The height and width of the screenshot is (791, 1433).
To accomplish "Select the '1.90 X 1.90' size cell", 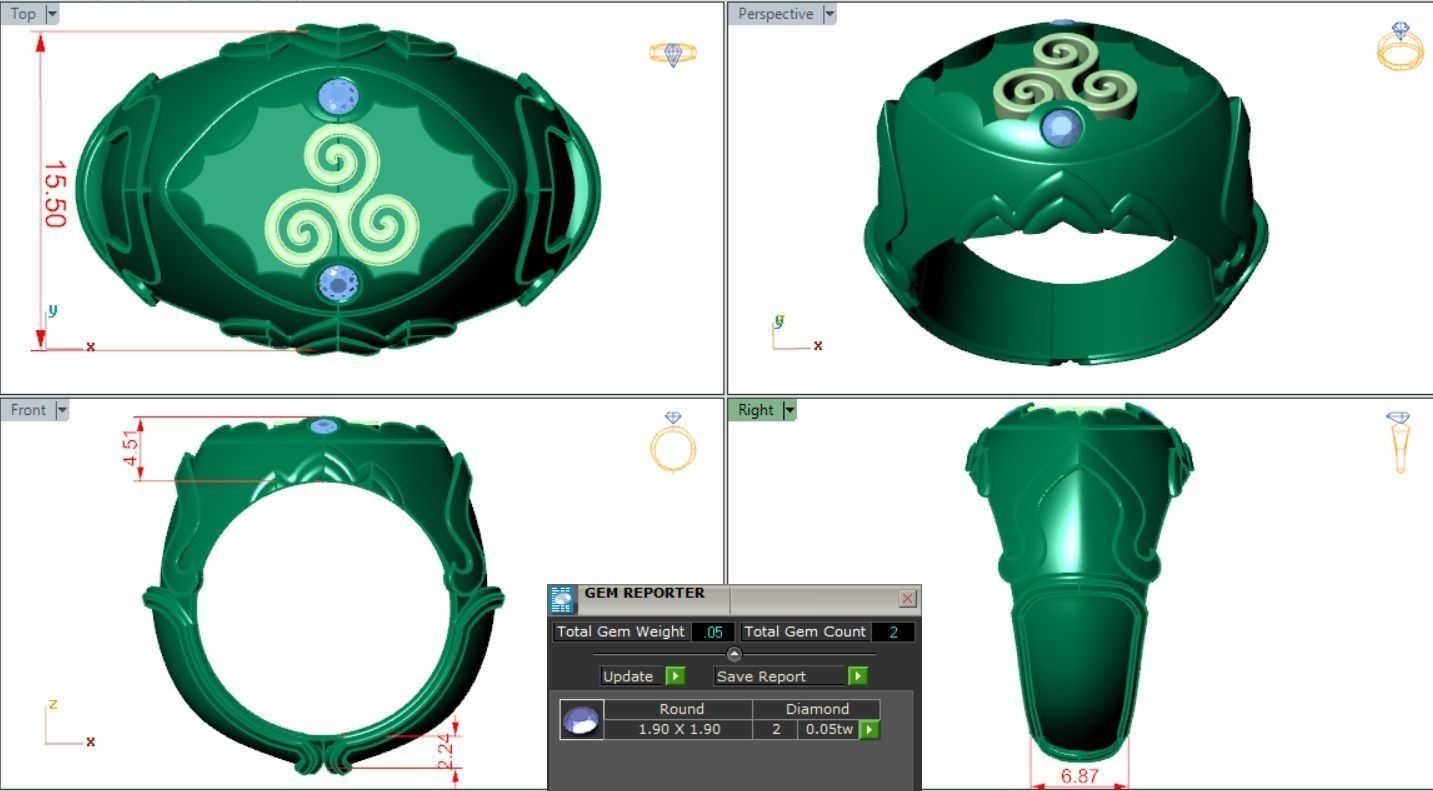I will tap(679, 729).
